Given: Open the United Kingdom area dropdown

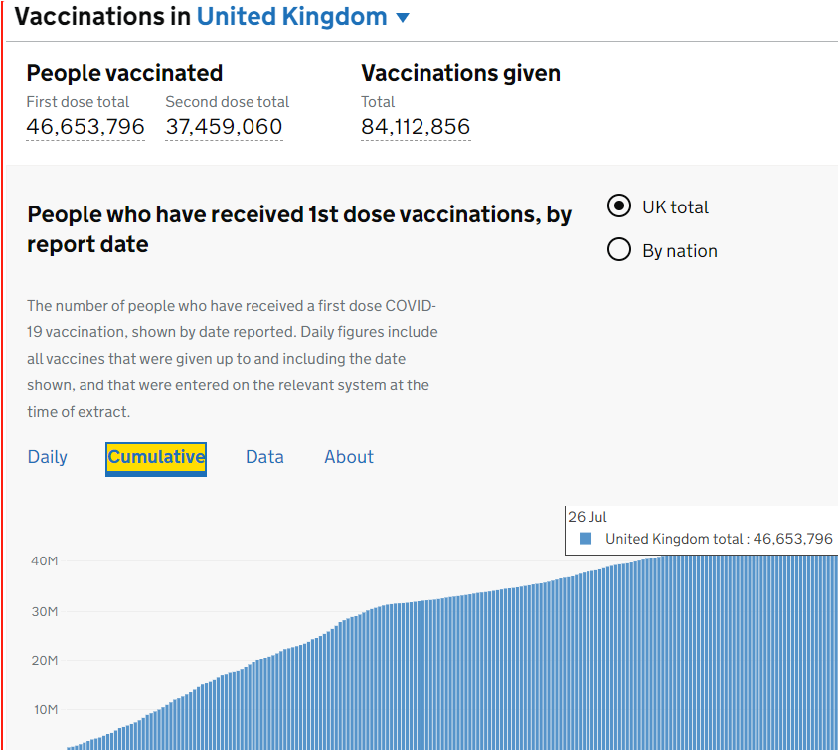Looking at the screenshot, I should click(303, 17).
